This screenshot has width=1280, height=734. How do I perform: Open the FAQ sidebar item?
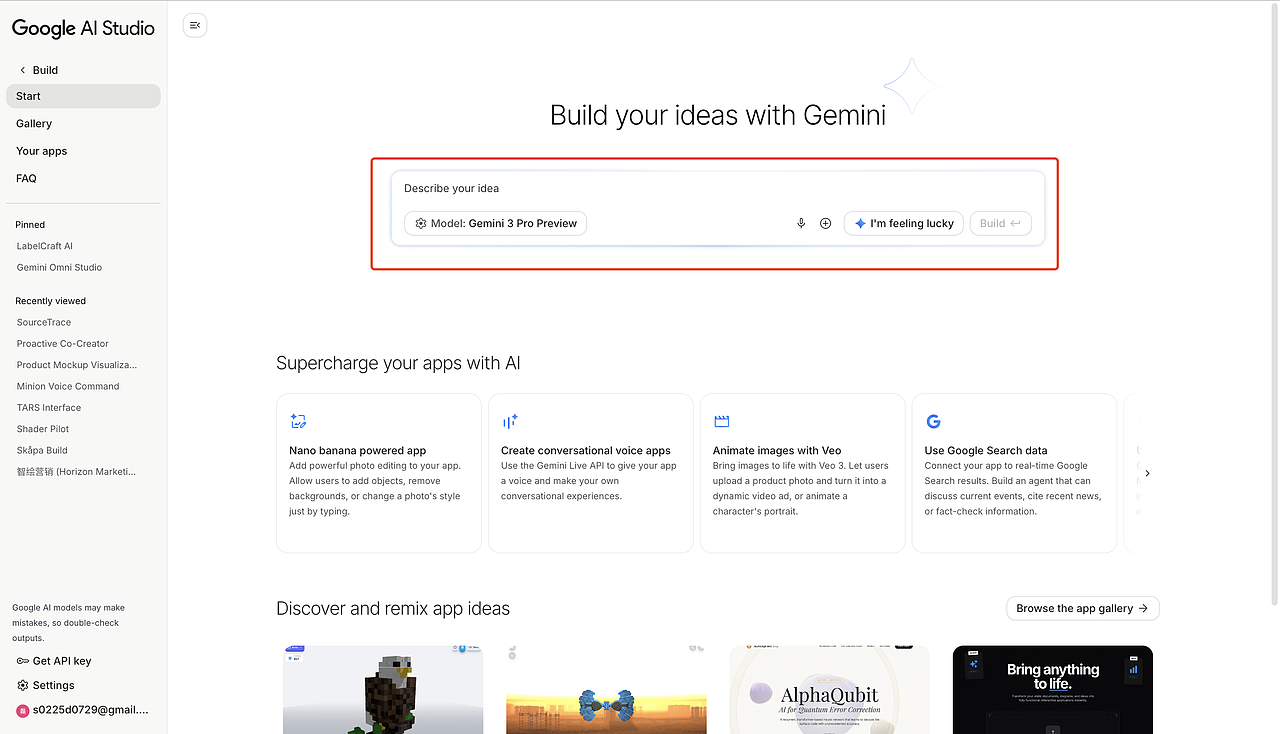(x=26, y=178)
